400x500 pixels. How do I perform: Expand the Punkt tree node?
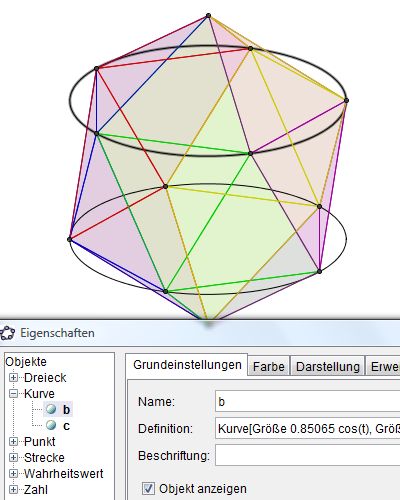click(13, 442)
